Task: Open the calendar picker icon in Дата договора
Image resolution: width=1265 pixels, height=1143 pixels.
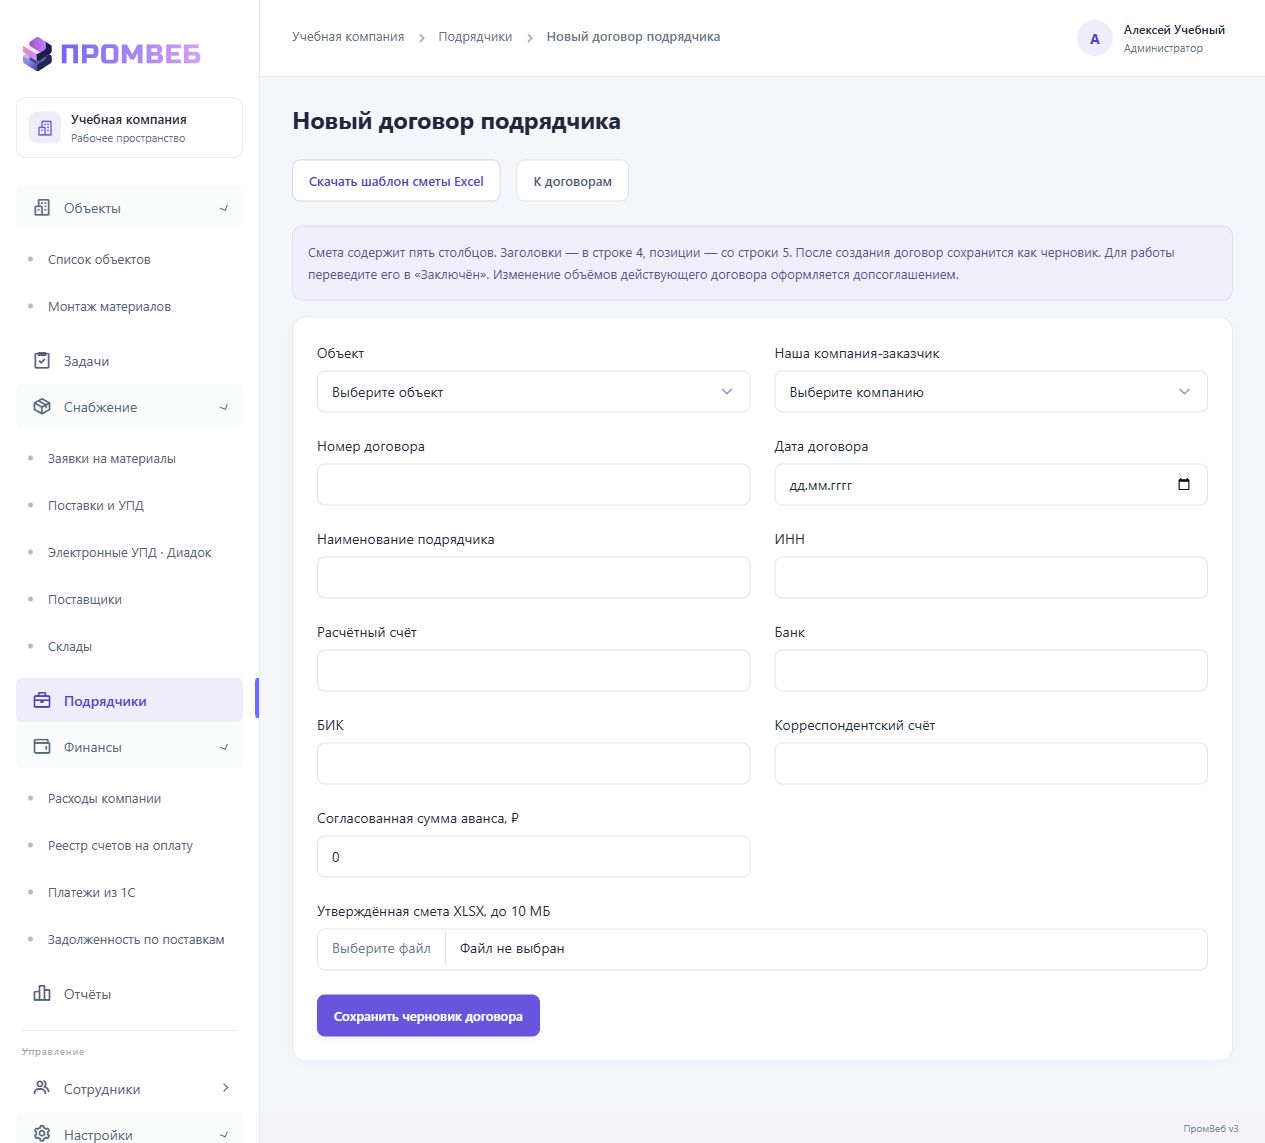Action: coord(1184,485)
